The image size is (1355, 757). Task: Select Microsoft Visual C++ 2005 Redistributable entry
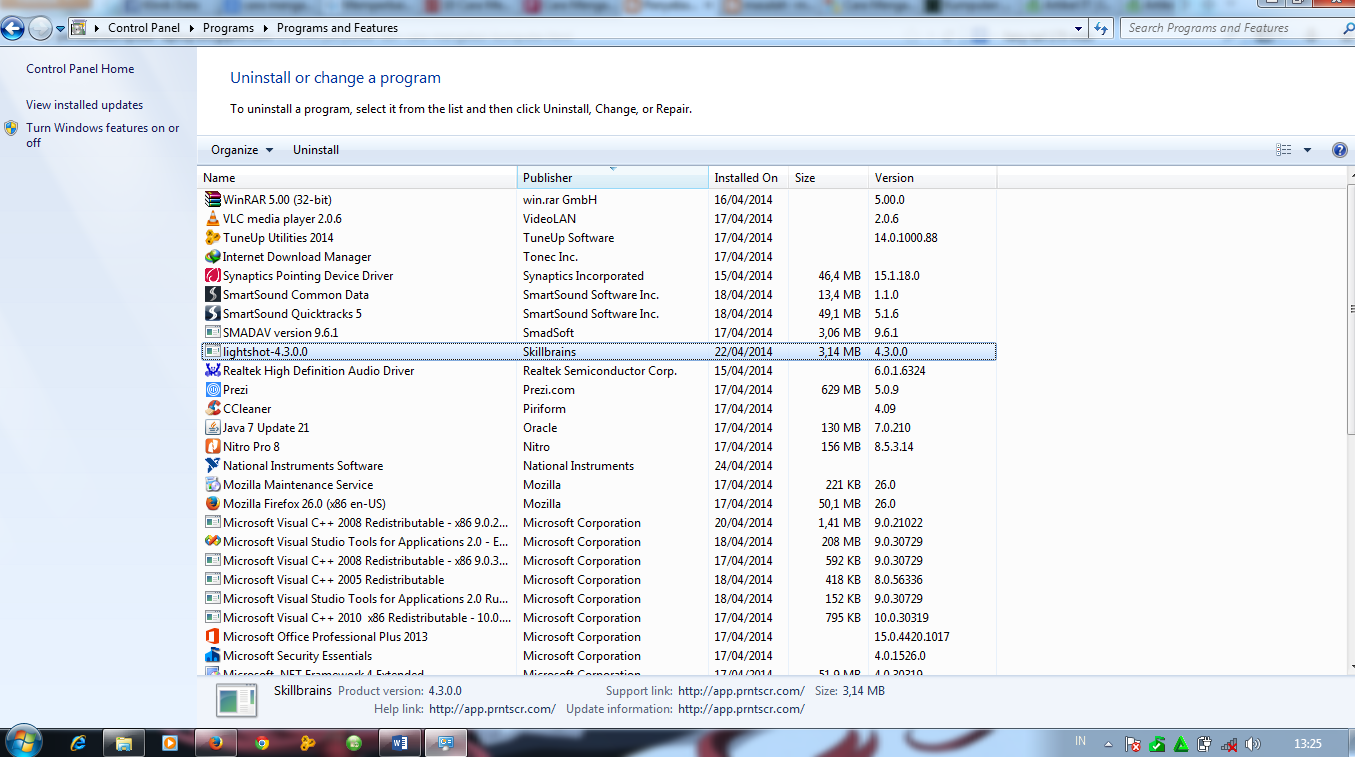(x=598, y=580)
